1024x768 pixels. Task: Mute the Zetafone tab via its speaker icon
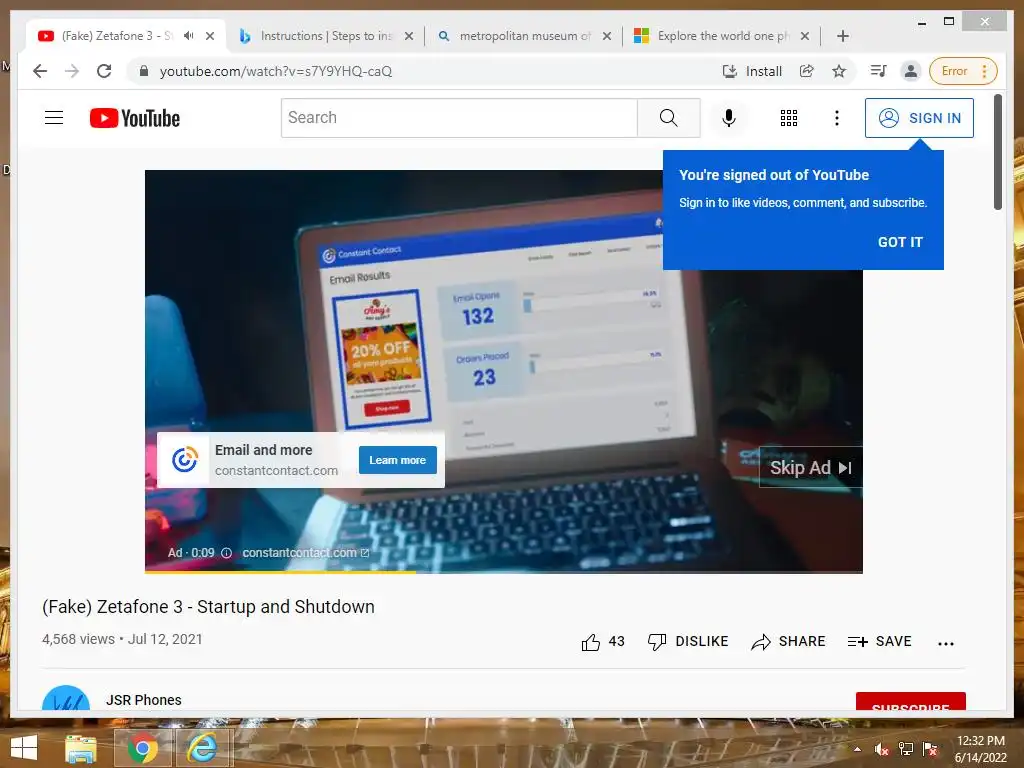[189, 36]
